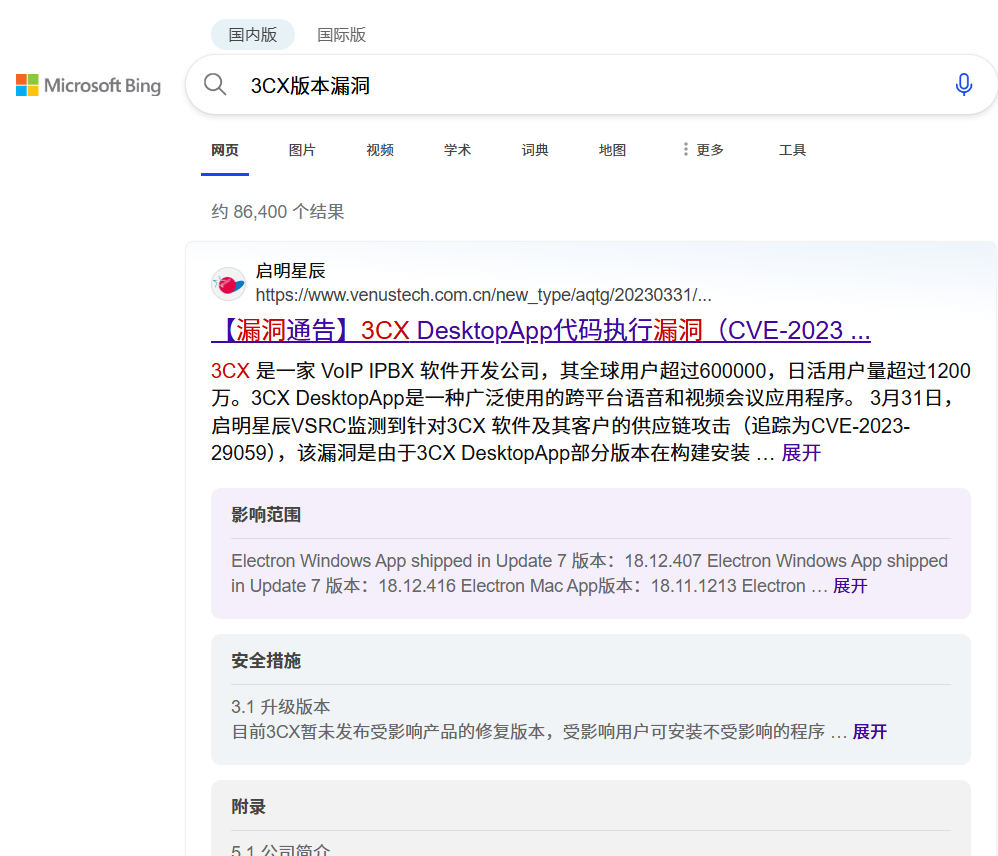Open the 图片 results tab
Screen dimensions: 998x856
(302, 150)
